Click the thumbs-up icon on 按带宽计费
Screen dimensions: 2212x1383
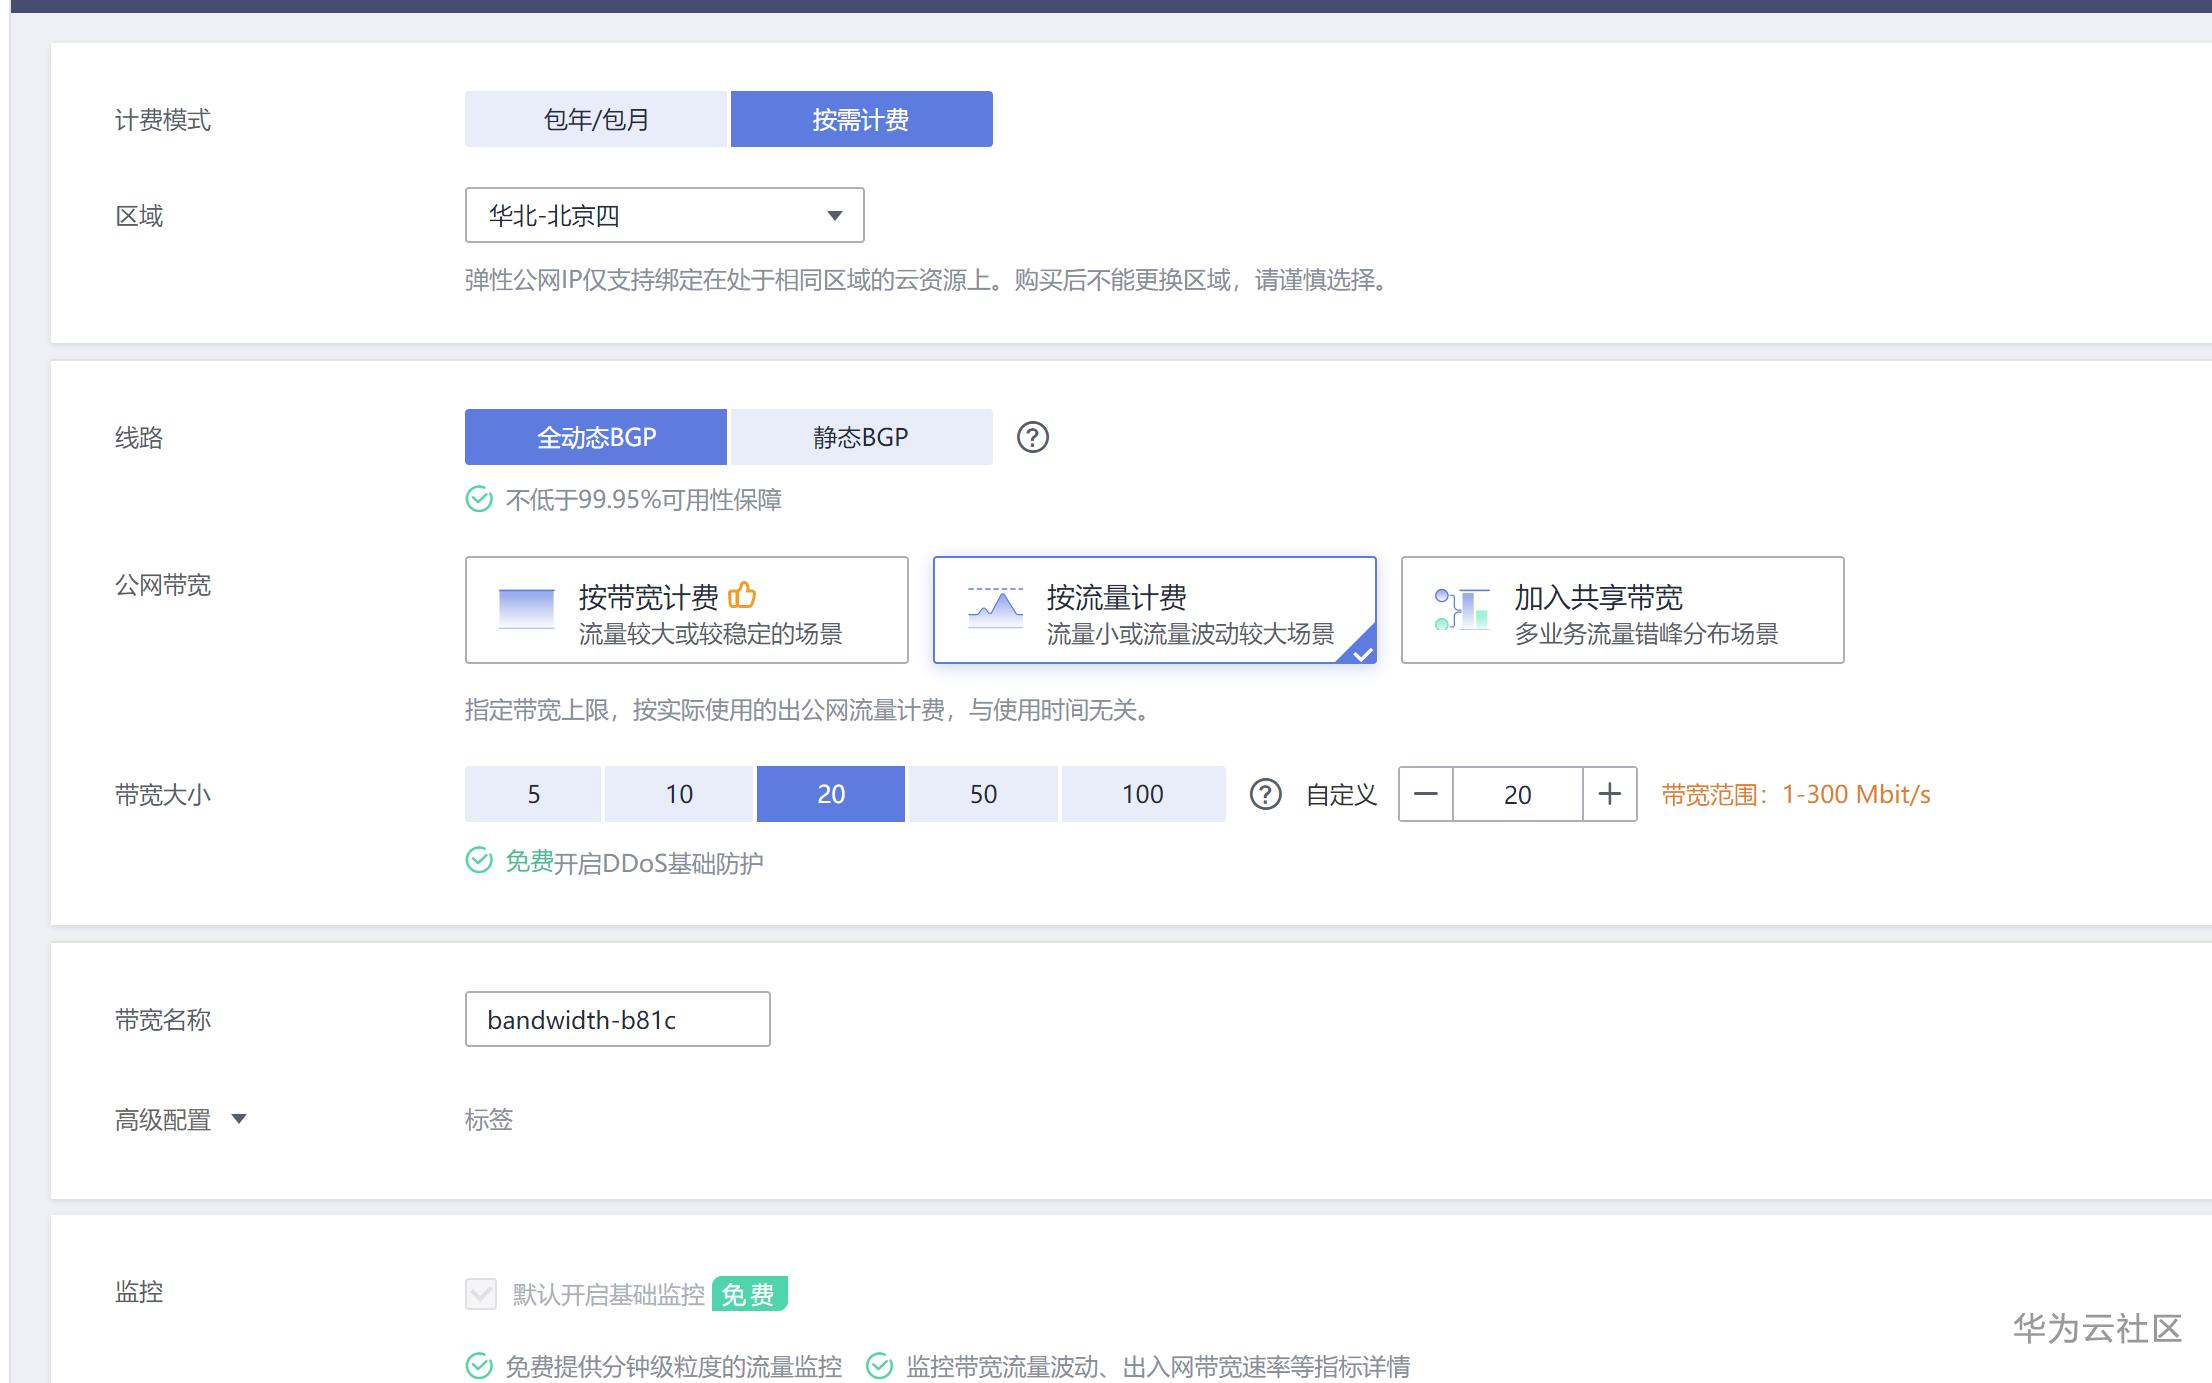point(742,595)
